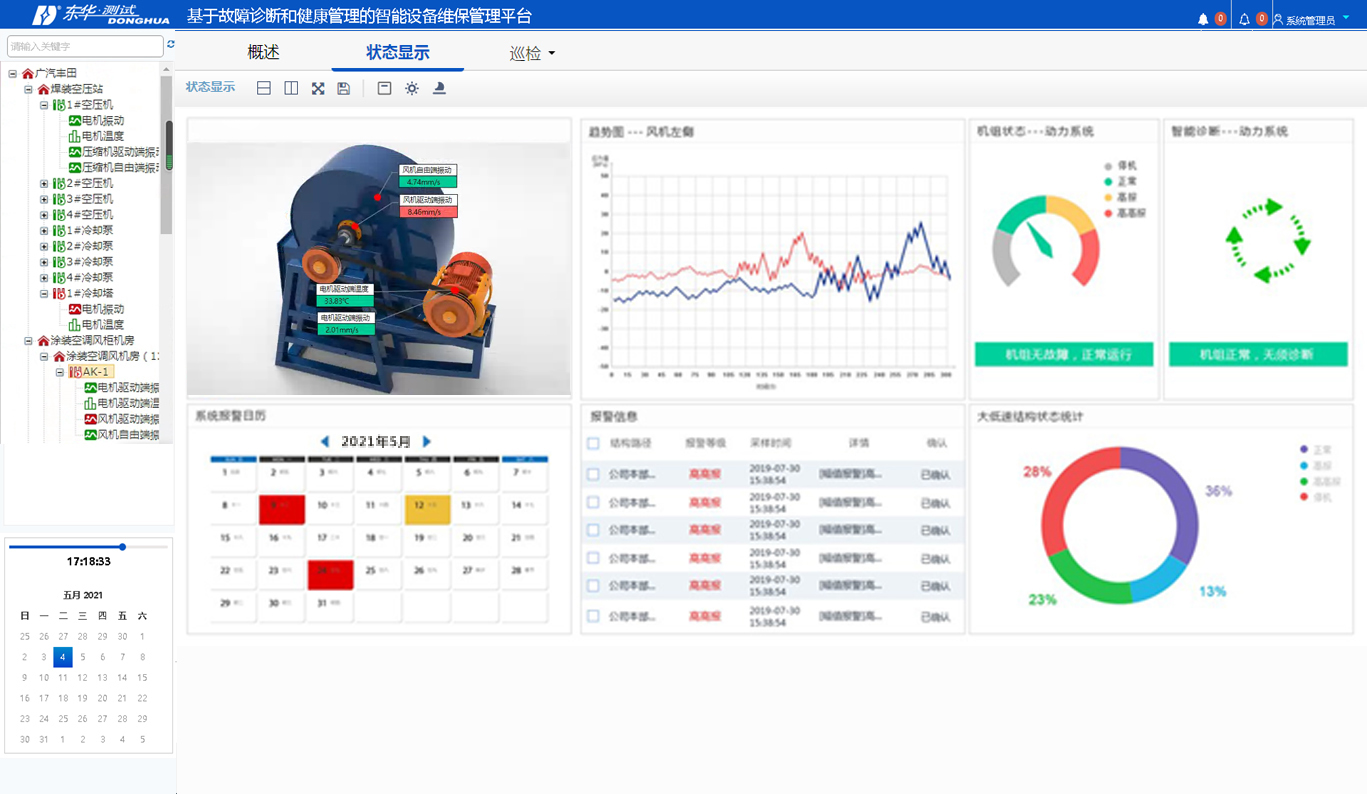The width and height of the screenshot is (1367, 794).
Task: Tick the first alarm row checkbox
Action: coord(593,475)
